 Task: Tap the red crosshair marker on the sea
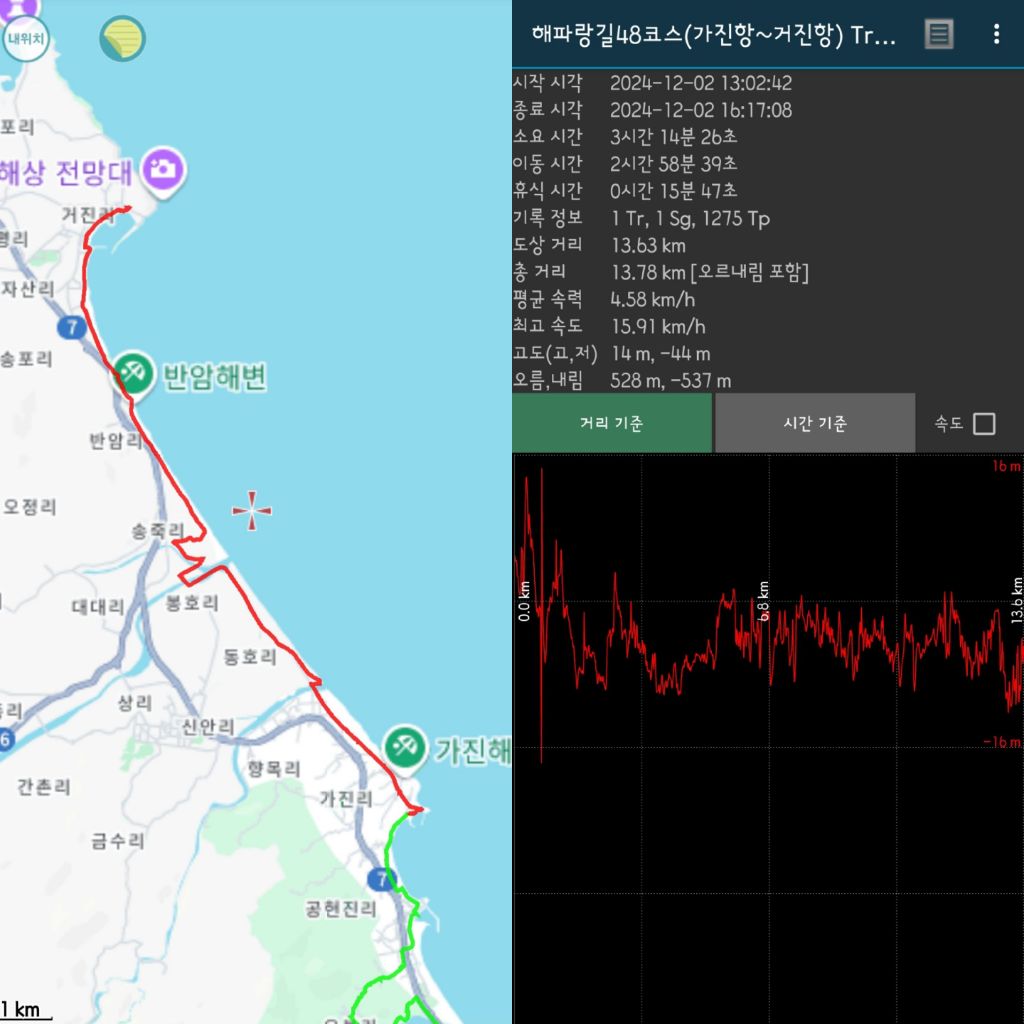pyautogui.click(x=252, y=510)
